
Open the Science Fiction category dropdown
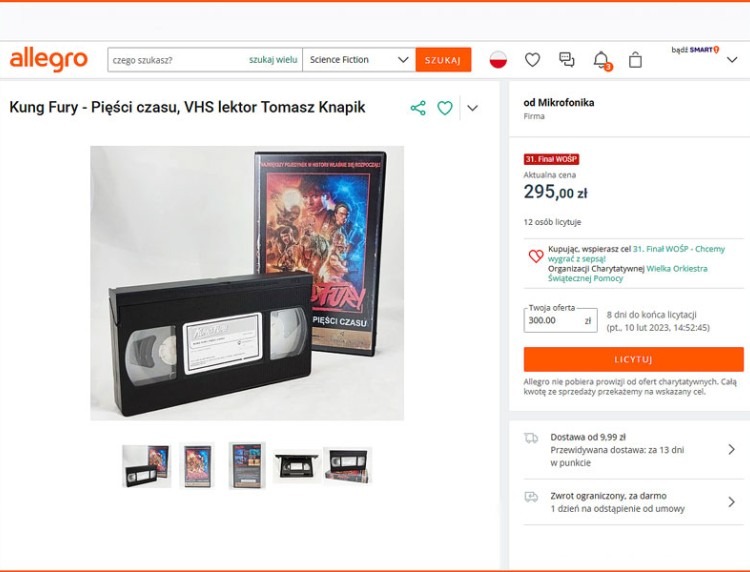pos(359,60)
